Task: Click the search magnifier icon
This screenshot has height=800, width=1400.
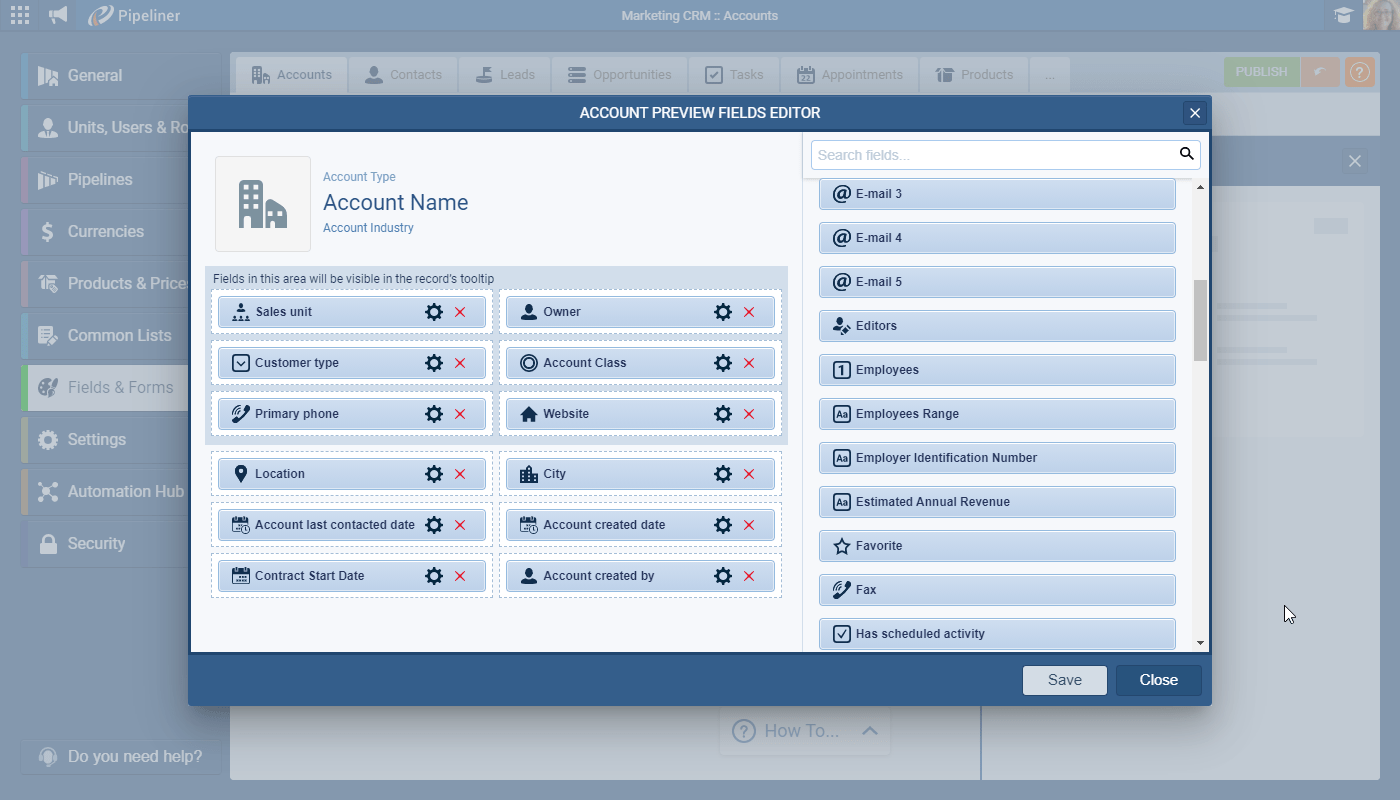Action: coord(1186,154)
